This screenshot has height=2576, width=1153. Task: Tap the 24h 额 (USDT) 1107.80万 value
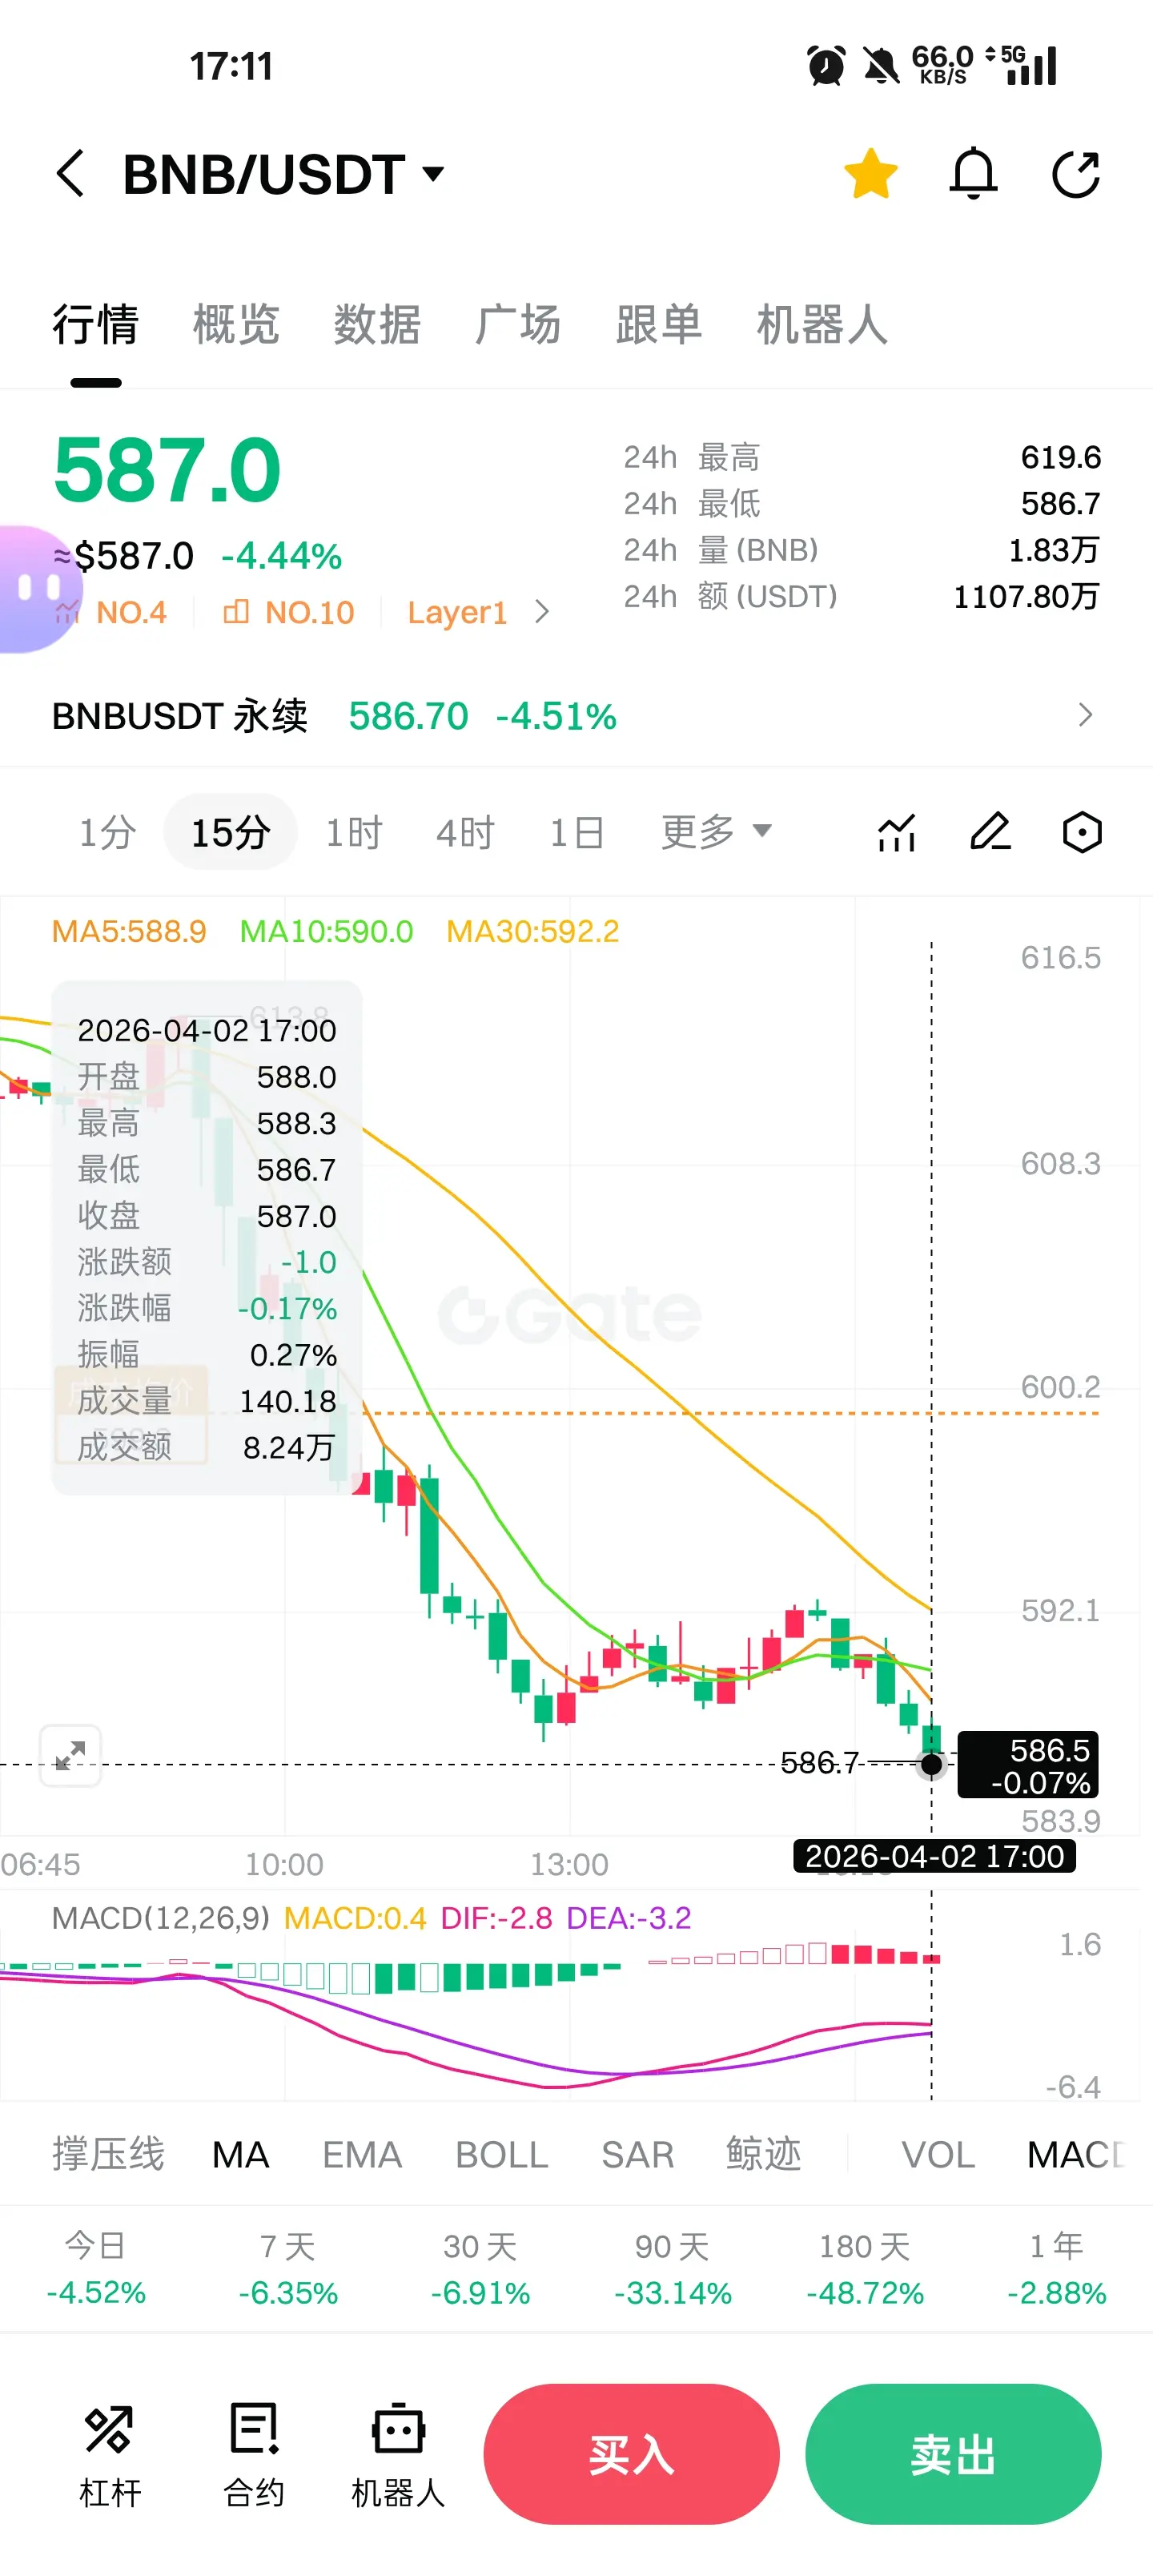1026,597
